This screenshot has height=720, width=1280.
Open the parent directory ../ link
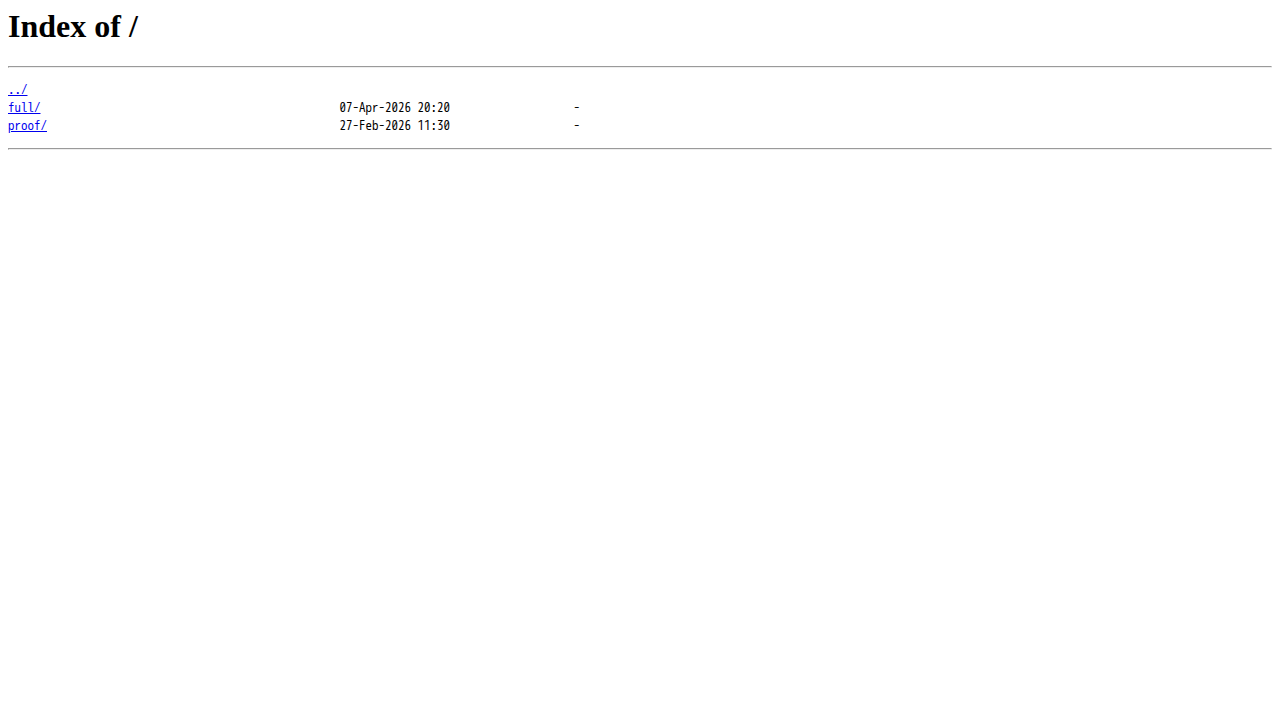point(17,90)
